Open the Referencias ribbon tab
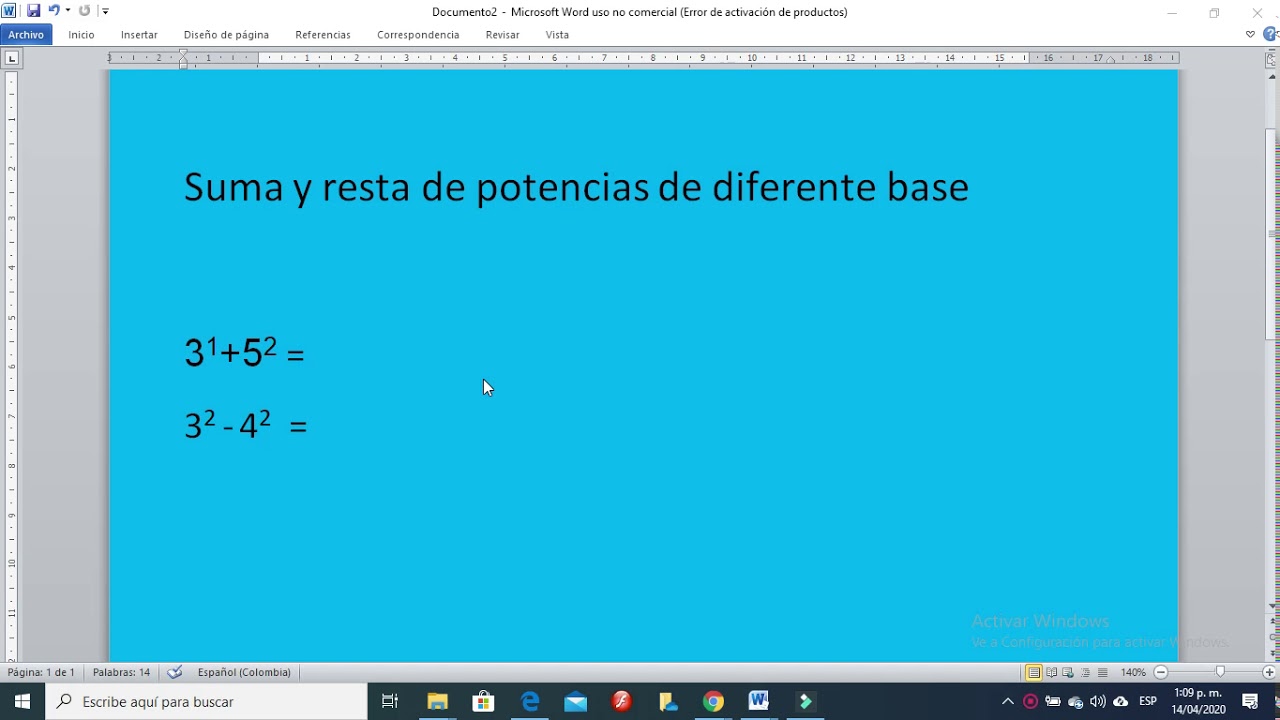 pyautogui.click(x=323, y=34)
